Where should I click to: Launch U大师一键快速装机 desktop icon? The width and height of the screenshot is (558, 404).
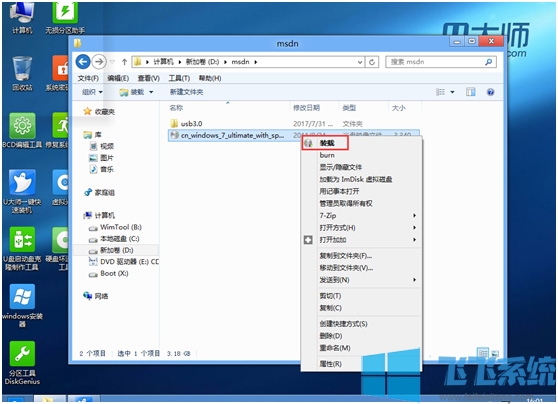[22, 191]
